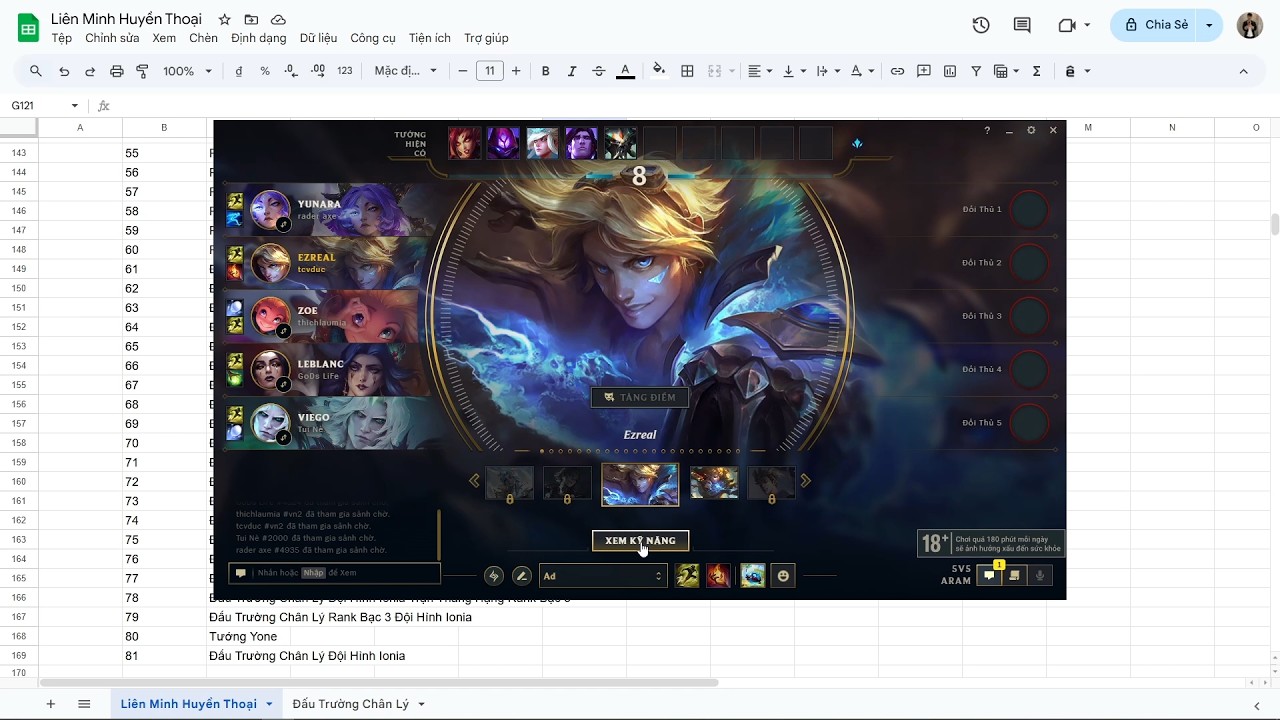
Task: Insert a chart
Action: [950, 71]
